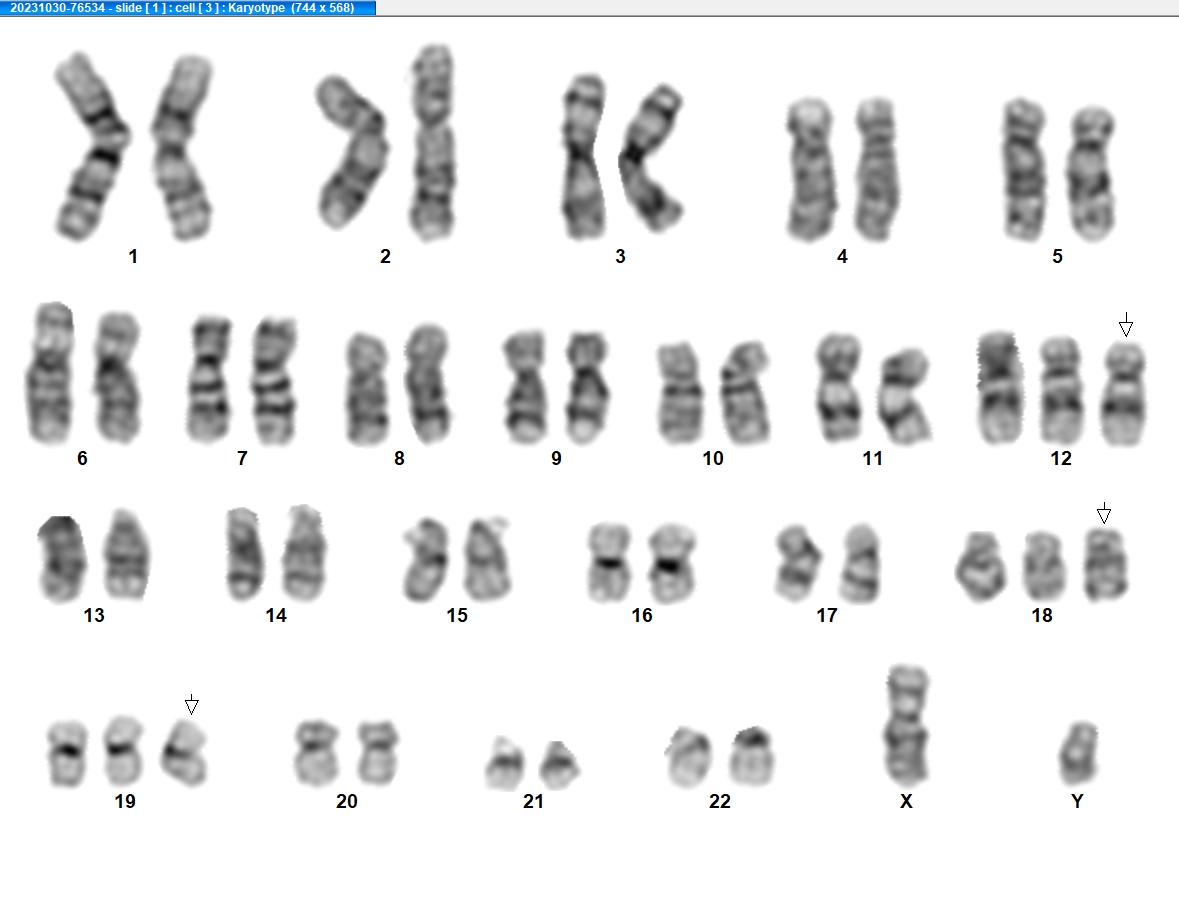1179x906 pixels.
Task: Select the X chromosome image
Action: click(908, 725)
